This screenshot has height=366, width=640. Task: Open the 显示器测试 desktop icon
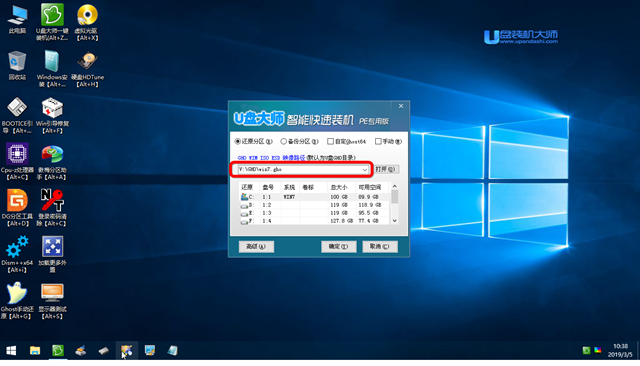(52, 301)
